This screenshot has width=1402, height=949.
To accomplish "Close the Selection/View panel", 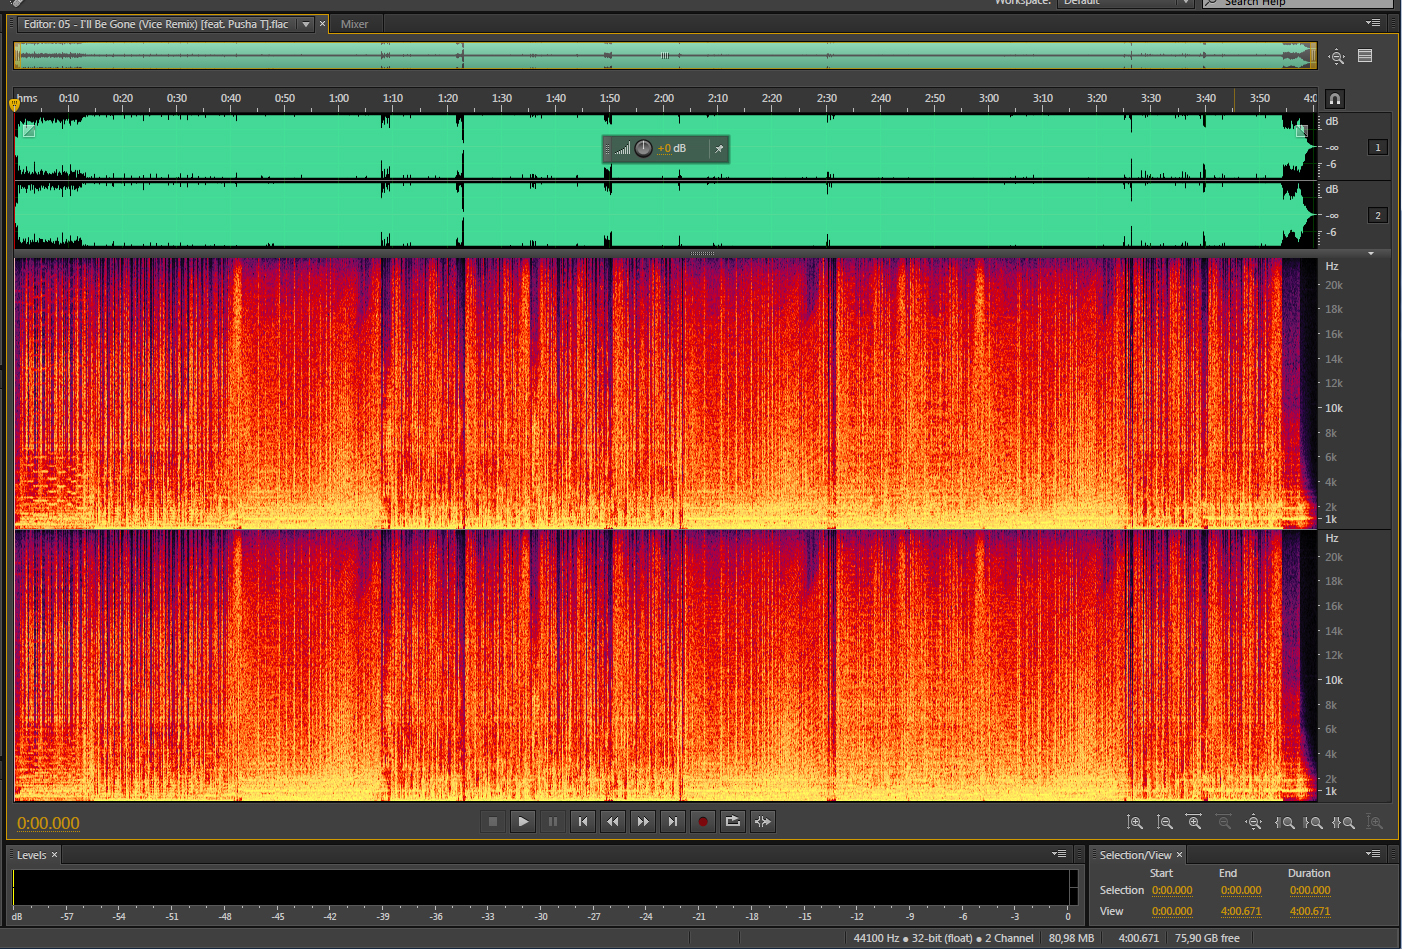I will pyautogui.click(x=1179, y=855).
